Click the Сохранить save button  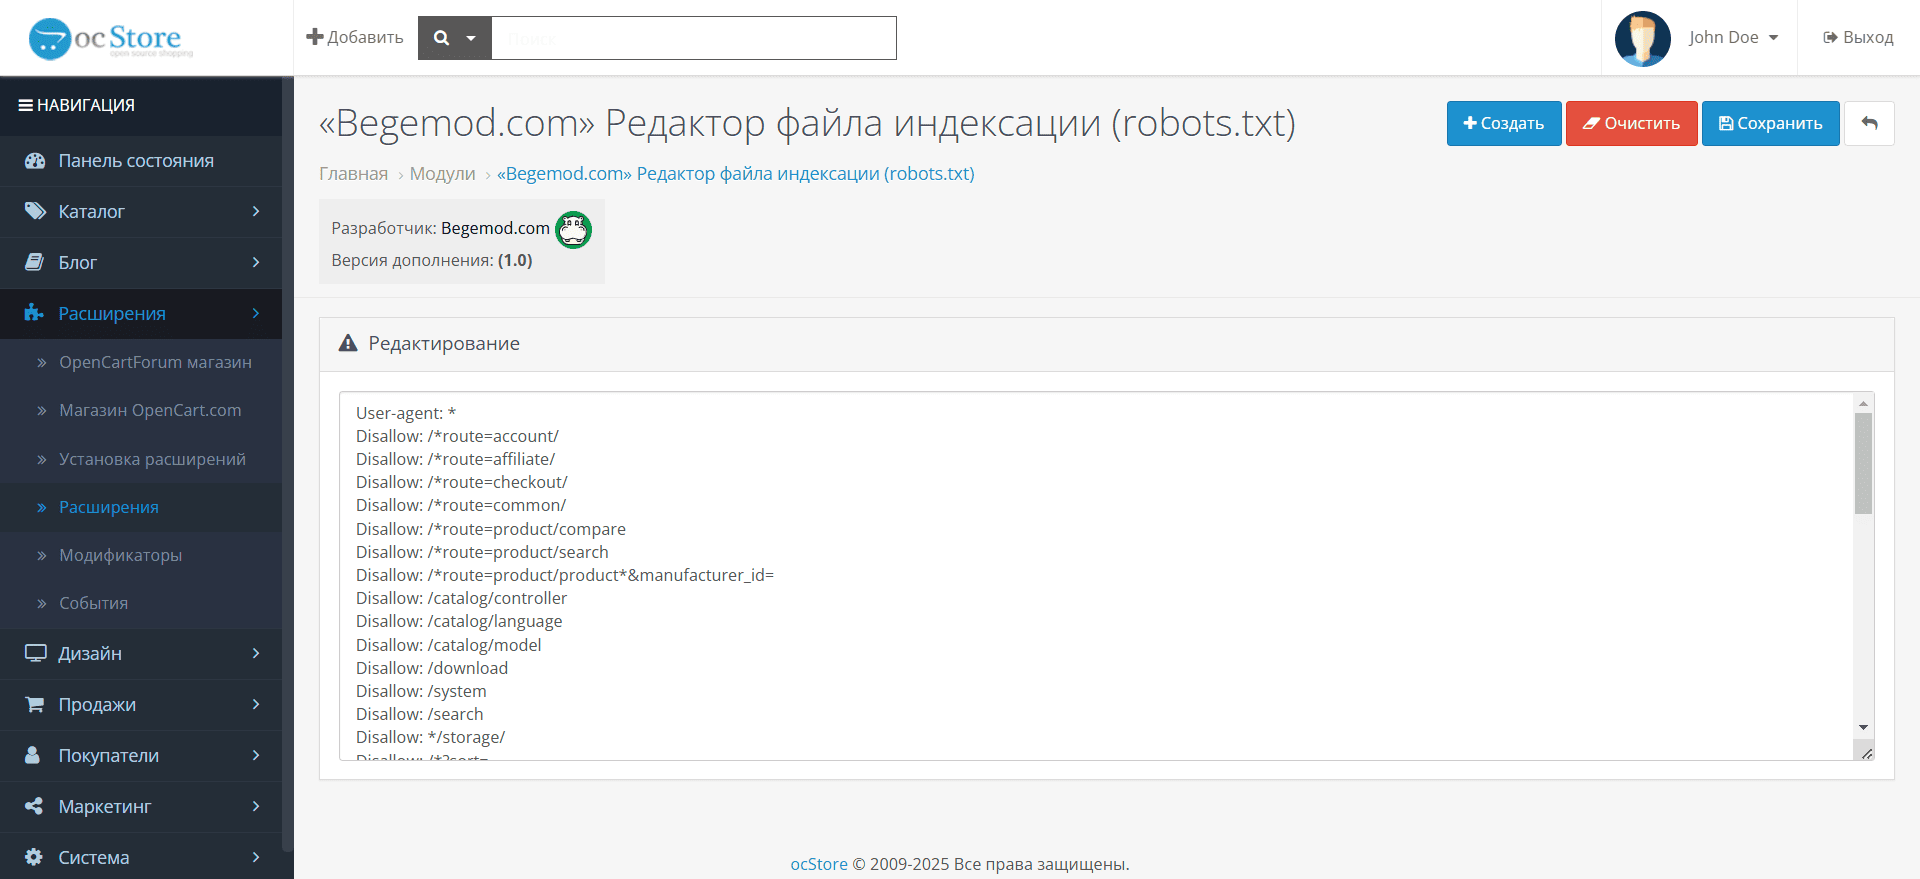(x=1771, y=124)
